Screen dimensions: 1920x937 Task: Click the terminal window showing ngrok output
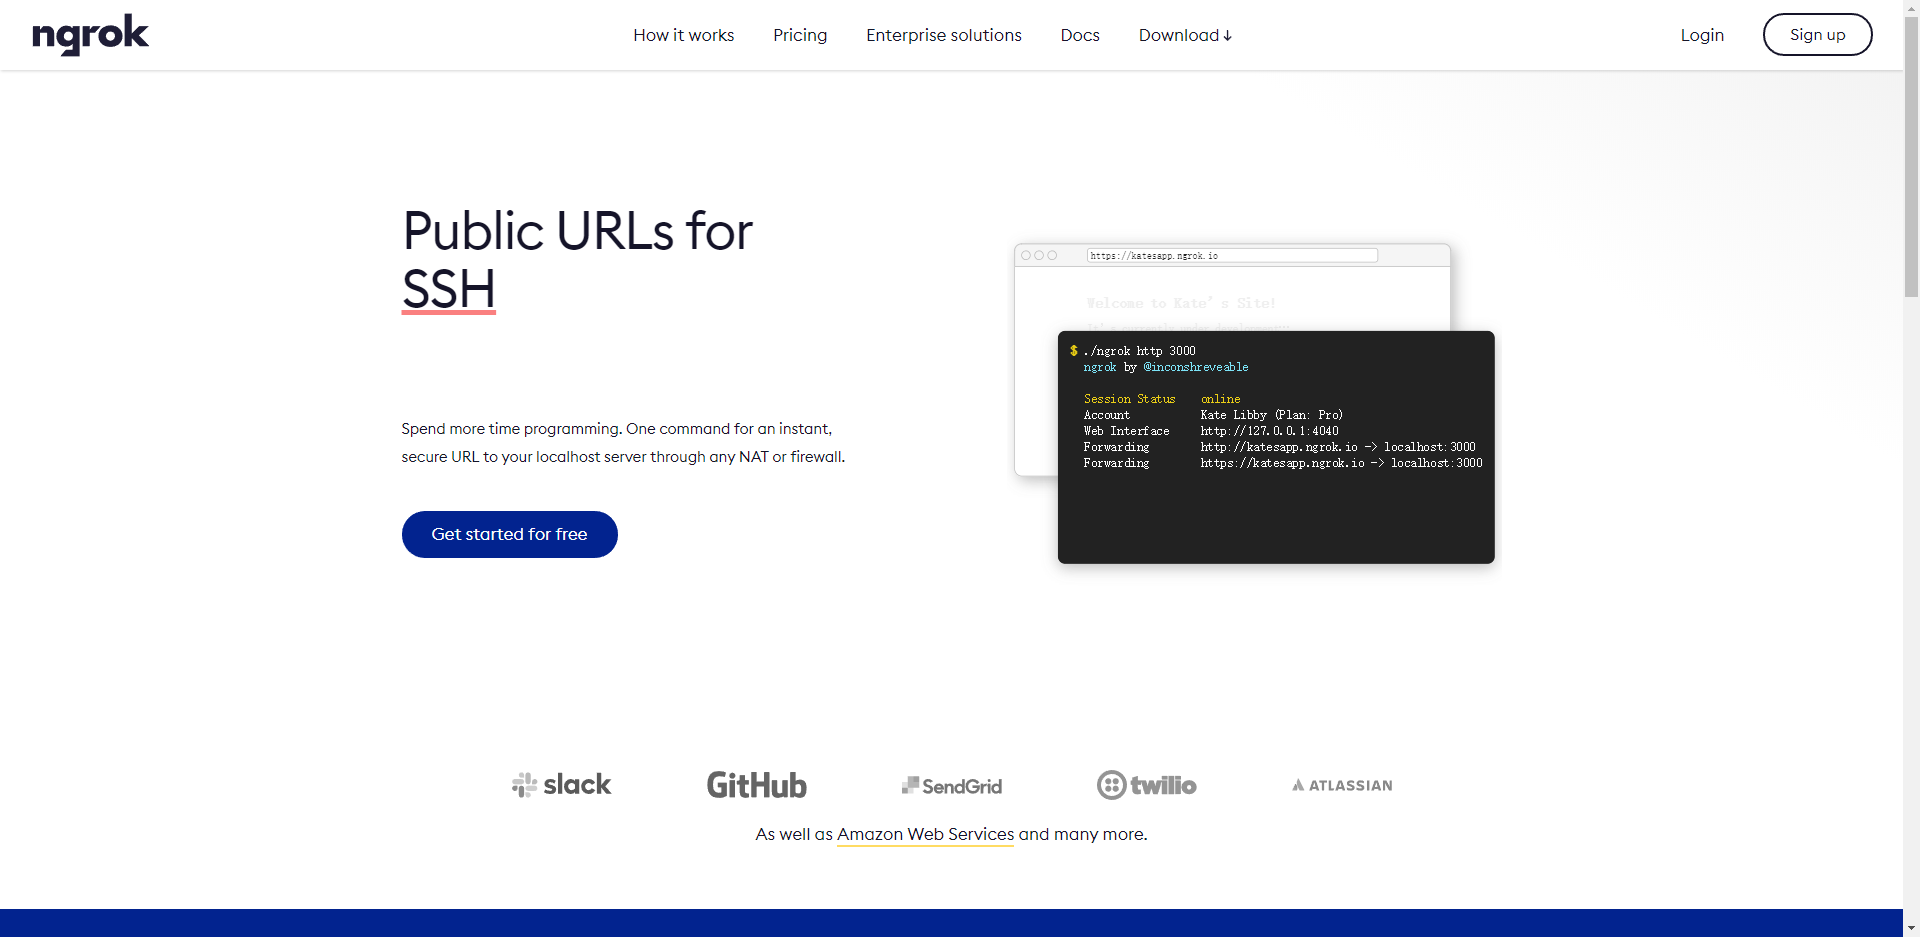[x=1275, y=447]
